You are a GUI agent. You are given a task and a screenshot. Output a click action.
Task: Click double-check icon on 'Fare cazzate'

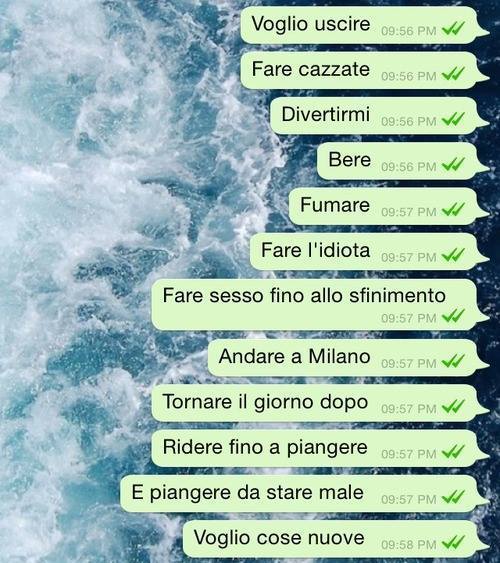(x=453, y=74)
